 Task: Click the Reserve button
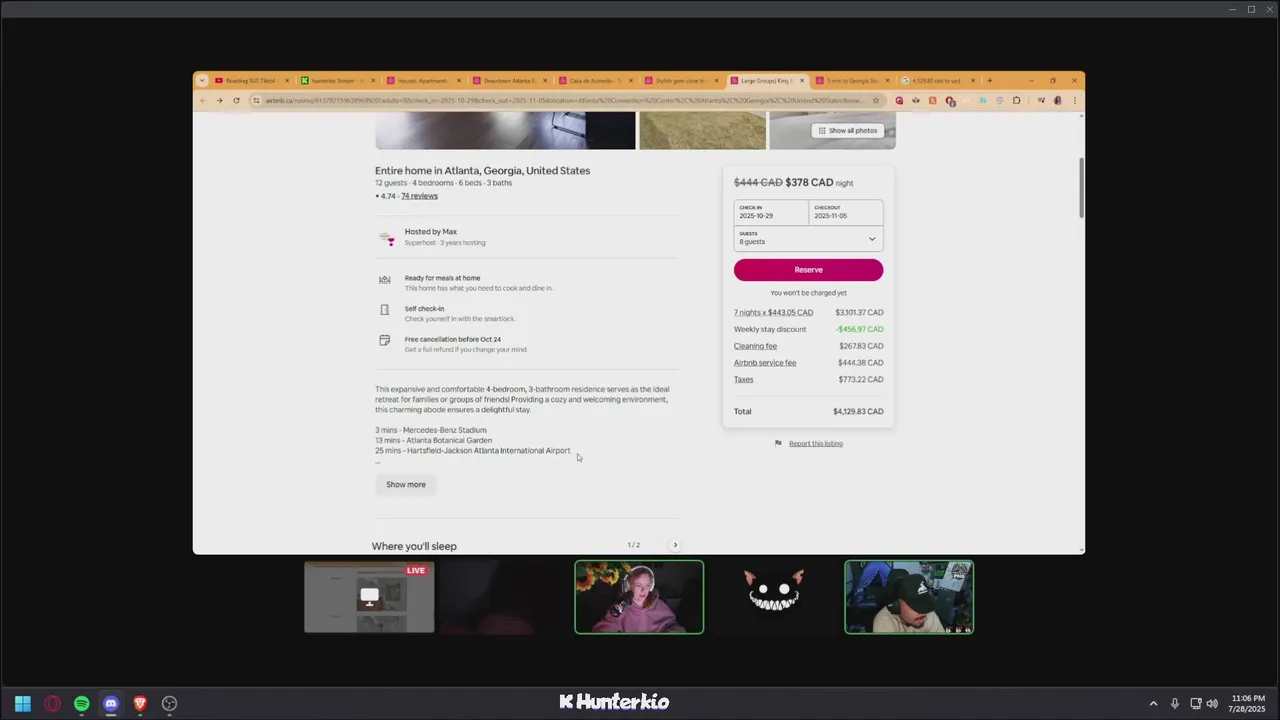(808, 270)
